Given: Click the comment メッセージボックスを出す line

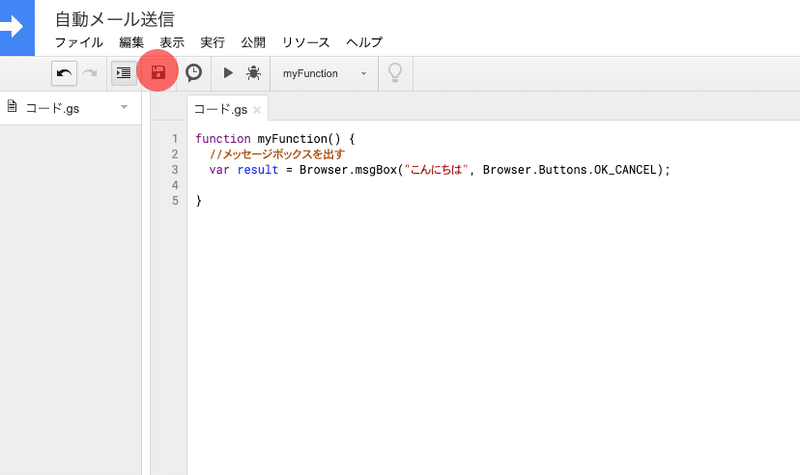Looking at the screenshot, I should [x=277, y=154].
